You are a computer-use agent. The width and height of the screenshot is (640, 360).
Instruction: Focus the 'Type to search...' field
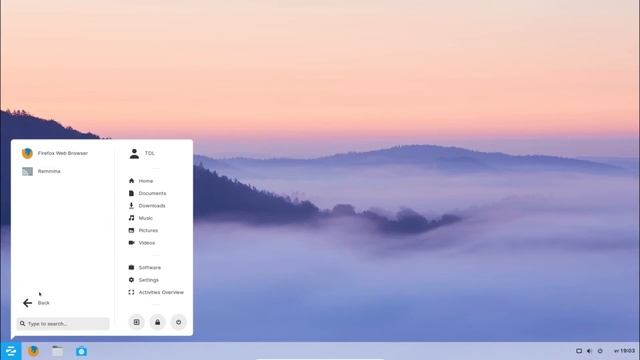(x=63, y=324)
